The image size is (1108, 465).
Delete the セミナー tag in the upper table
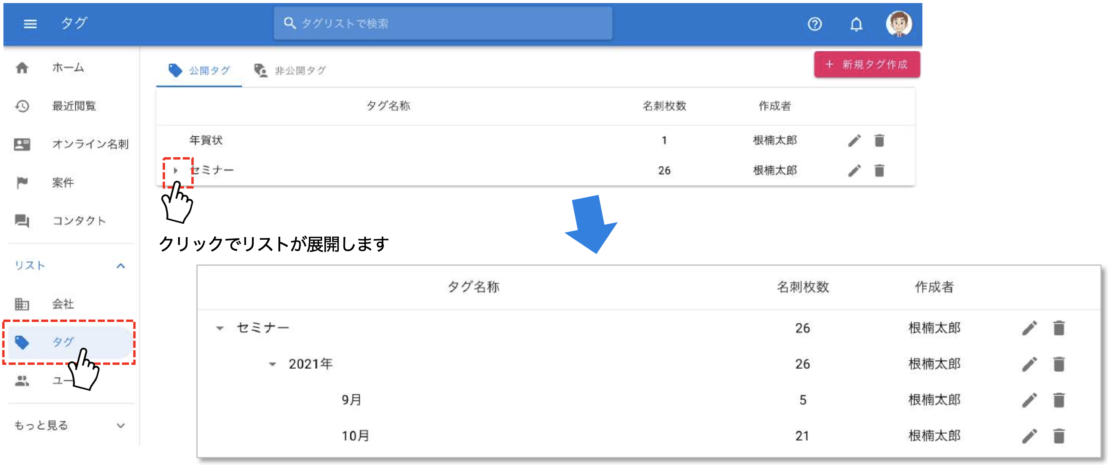tap(879, 170)
